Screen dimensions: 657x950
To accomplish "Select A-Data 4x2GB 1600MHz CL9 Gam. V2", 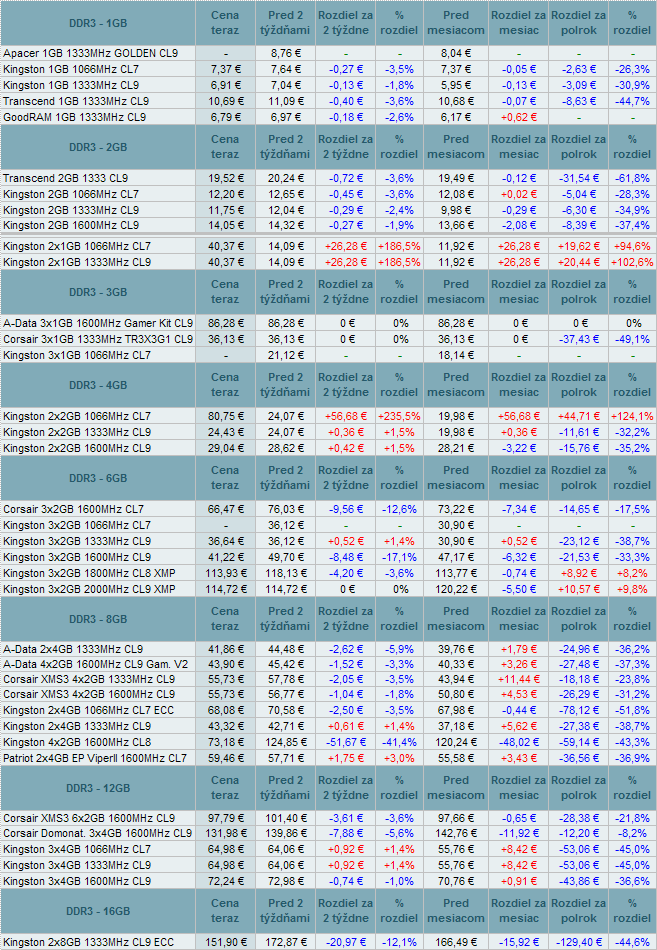I will point(95,664).
